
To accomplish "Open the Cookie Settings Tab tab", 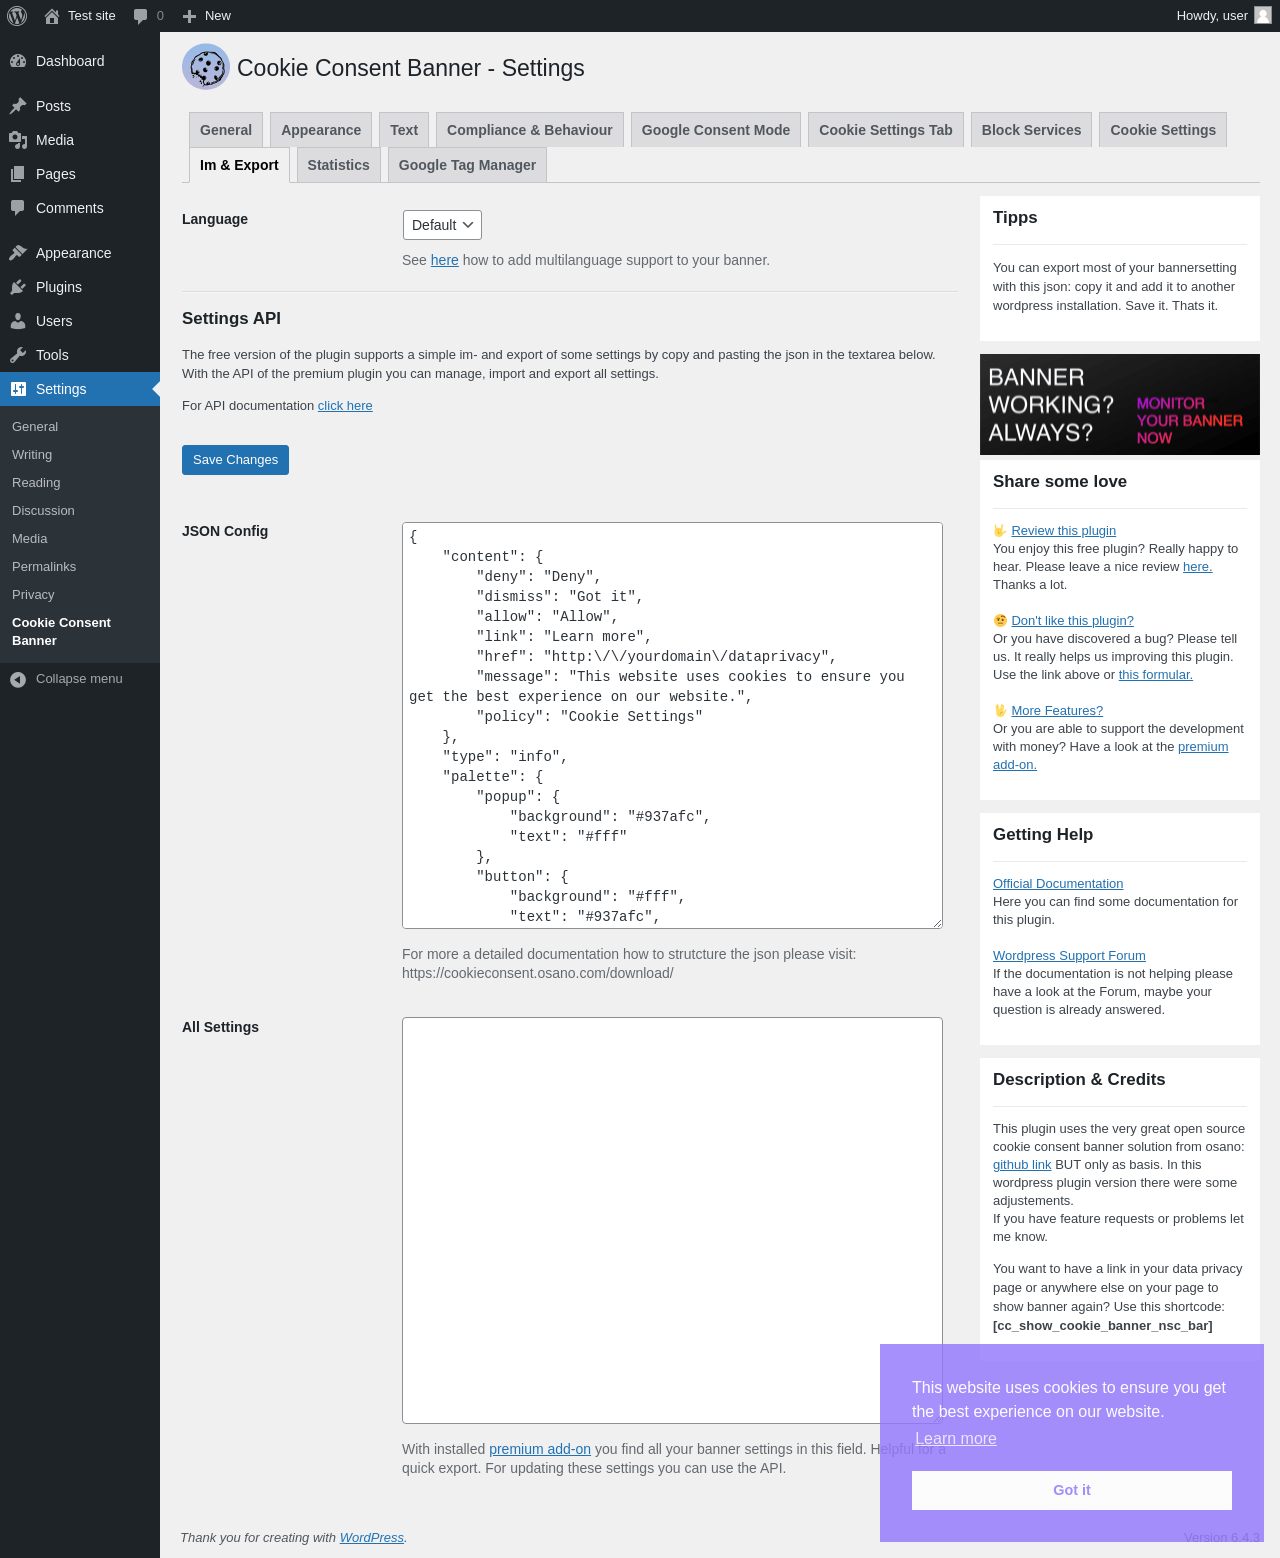I will click(886, 130).
